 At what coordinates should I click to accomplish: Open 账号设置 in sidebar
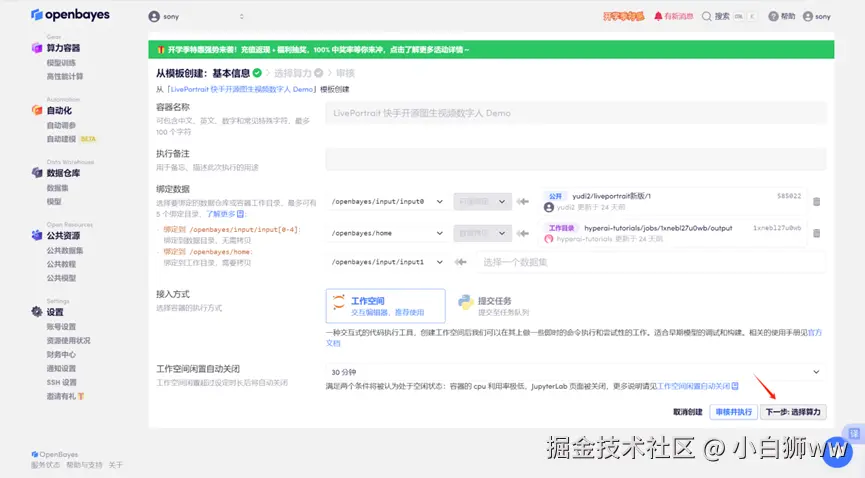click(x=61, y=327)
